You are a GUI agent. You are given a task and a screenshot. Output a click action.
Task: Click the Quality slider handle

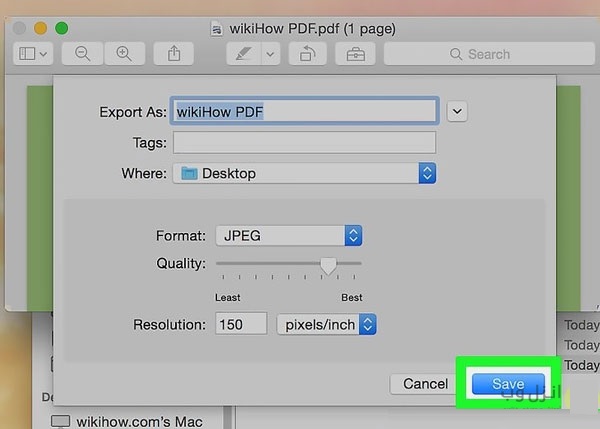click(x=327, y=264)
